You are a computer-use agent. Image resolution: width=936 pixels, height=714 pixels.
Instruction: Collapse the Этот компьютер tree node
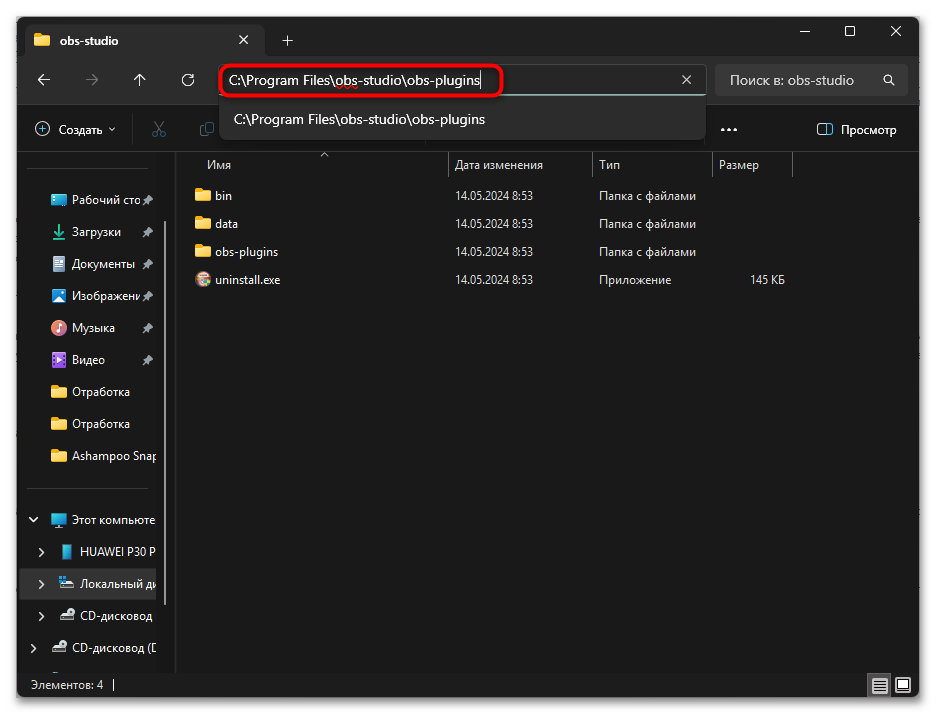[33, 520]
